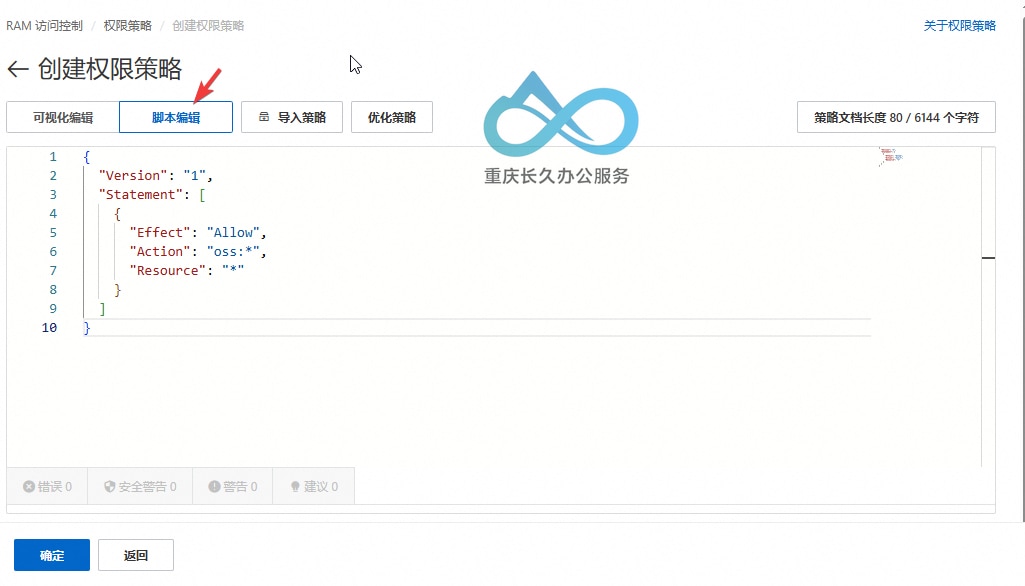Open the 优化策略 button

(x=392, y=117)
